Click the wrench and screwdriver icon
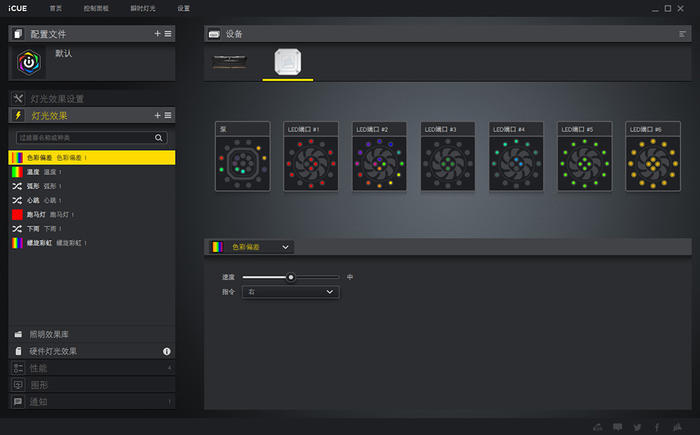The width and height of the screenshot is (700, 435). pos(18,98)
